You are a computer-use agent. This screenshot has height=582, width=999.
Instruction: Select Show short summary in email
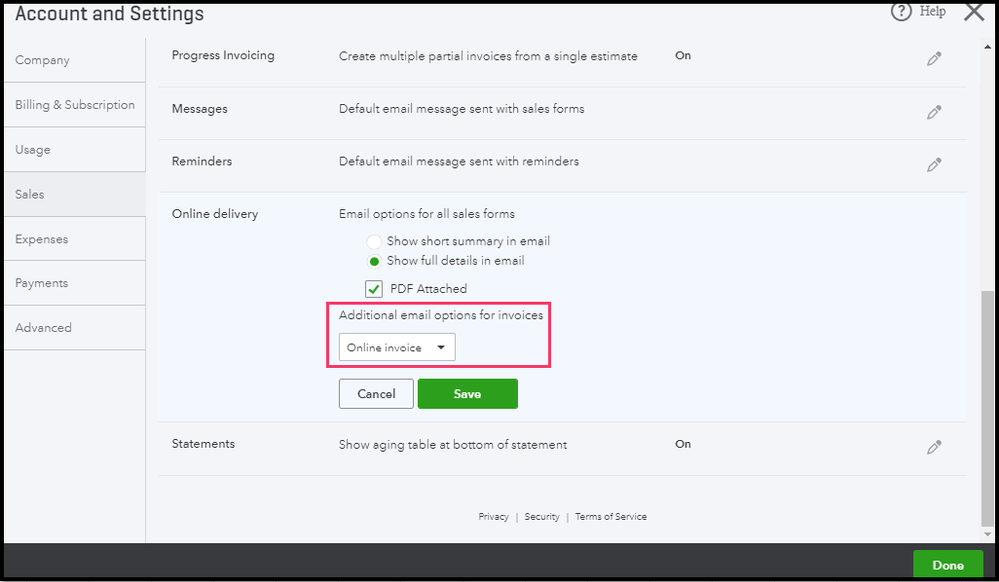pos(374,242)
